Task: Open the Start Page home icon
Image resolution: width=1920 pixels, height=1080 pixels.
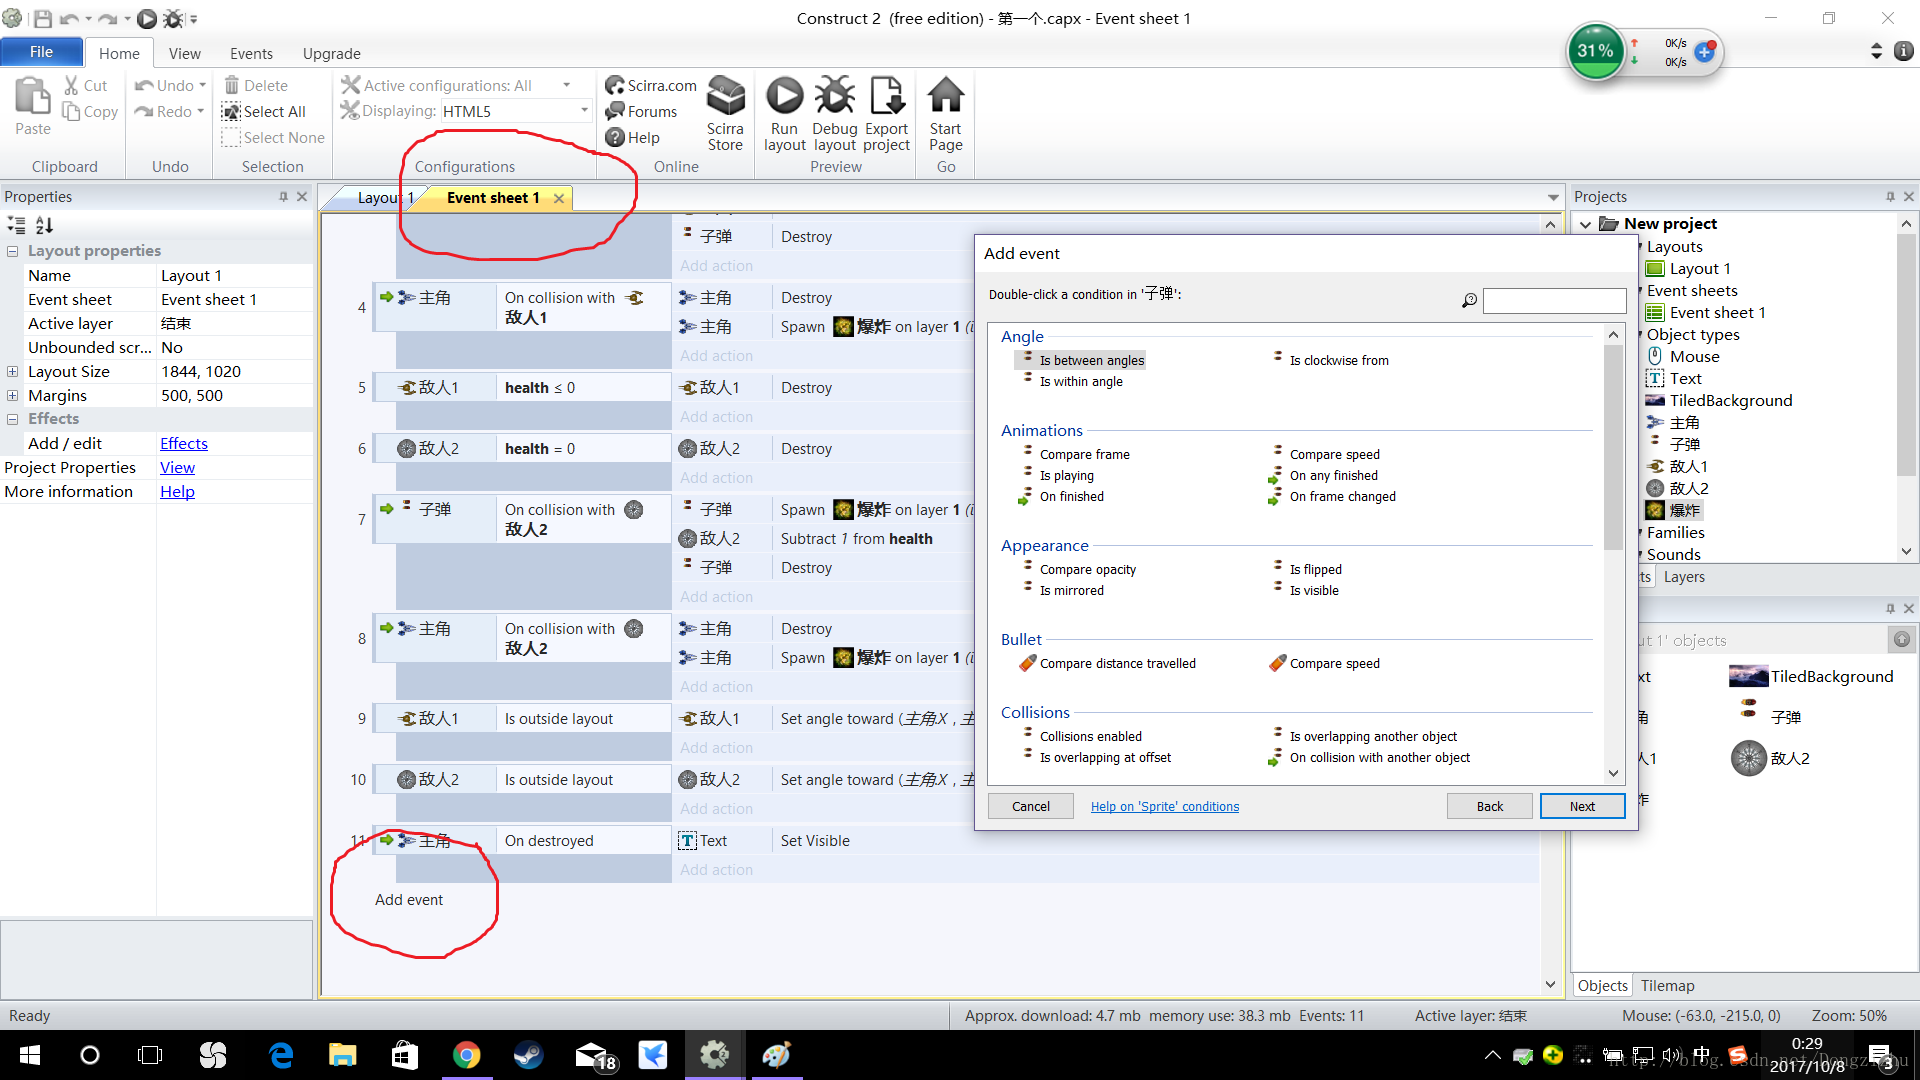Action: click(x=945, y=96)
